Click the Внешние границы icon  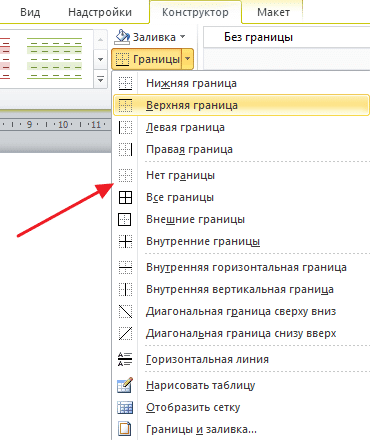click(x=125, y=219)
